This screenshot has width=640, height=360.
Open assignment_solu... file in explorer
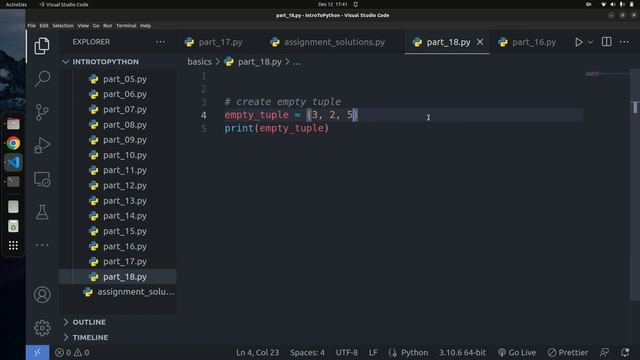coord(118,292)
